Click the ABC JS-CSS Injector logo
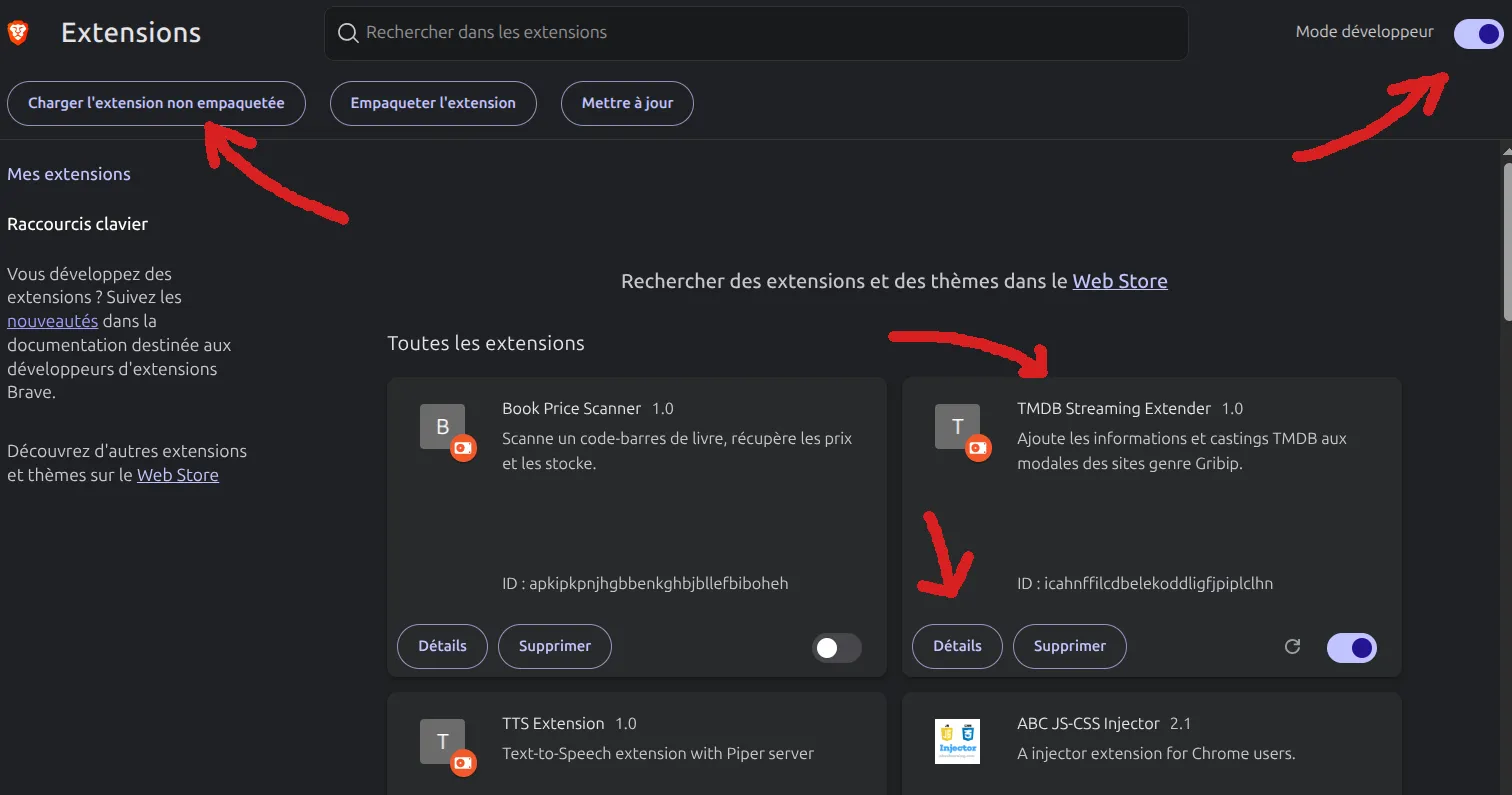1512x795 pixels. (x=958, y=741)
